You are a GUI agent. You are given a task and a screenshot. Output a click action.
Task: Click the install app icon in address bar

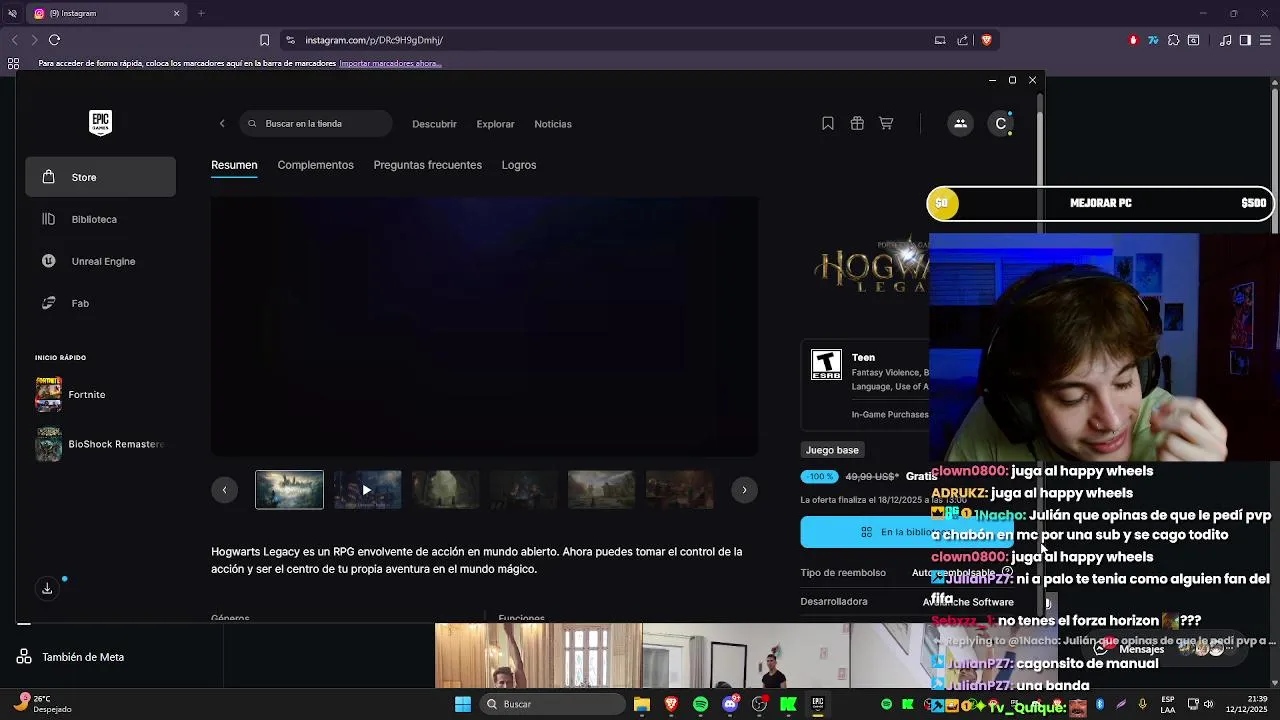[x=940, y=40]
